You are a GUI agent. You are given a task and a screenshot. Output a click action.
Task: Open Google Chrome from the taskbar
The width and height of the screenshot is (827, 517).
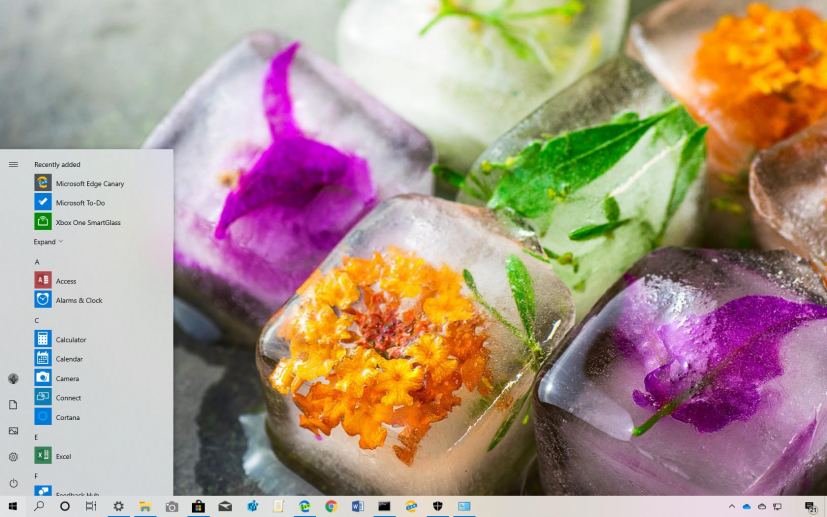click(331, 506)
